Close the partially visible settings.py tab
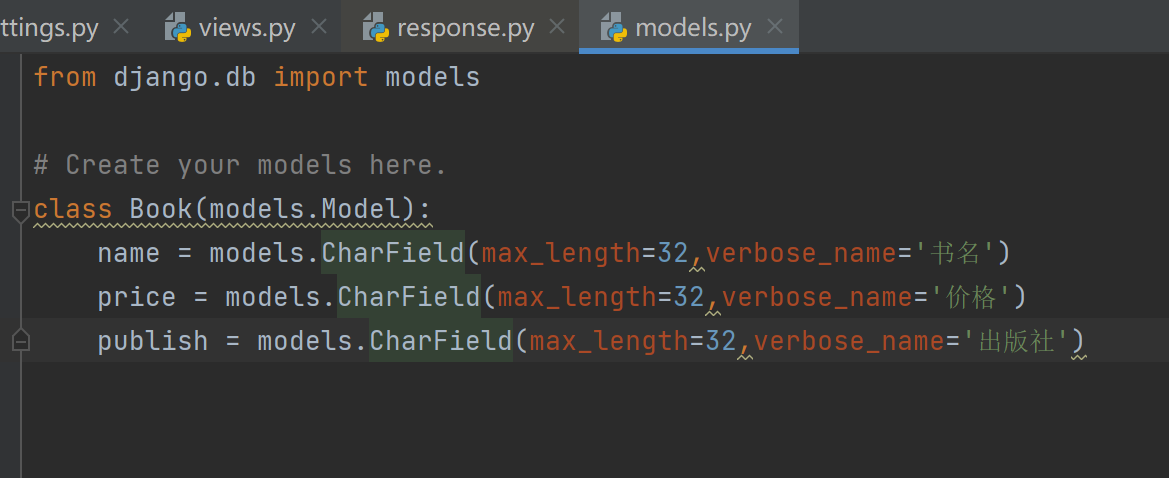Image resolution: width=1169 pixels, height=478 pixels. (x=121, y=27)
